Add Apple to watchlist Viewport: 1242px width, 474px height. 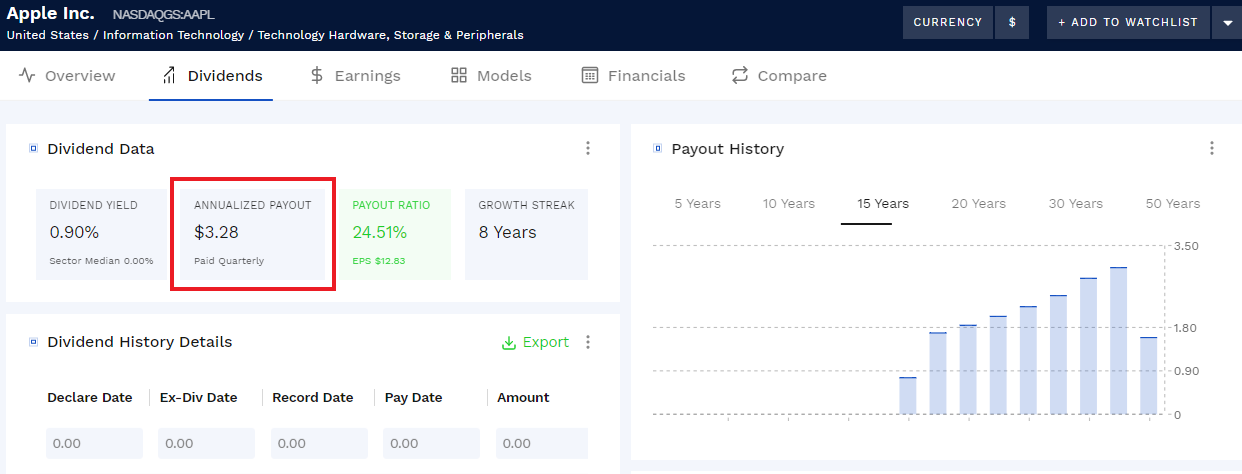[x=1127, y=22]
